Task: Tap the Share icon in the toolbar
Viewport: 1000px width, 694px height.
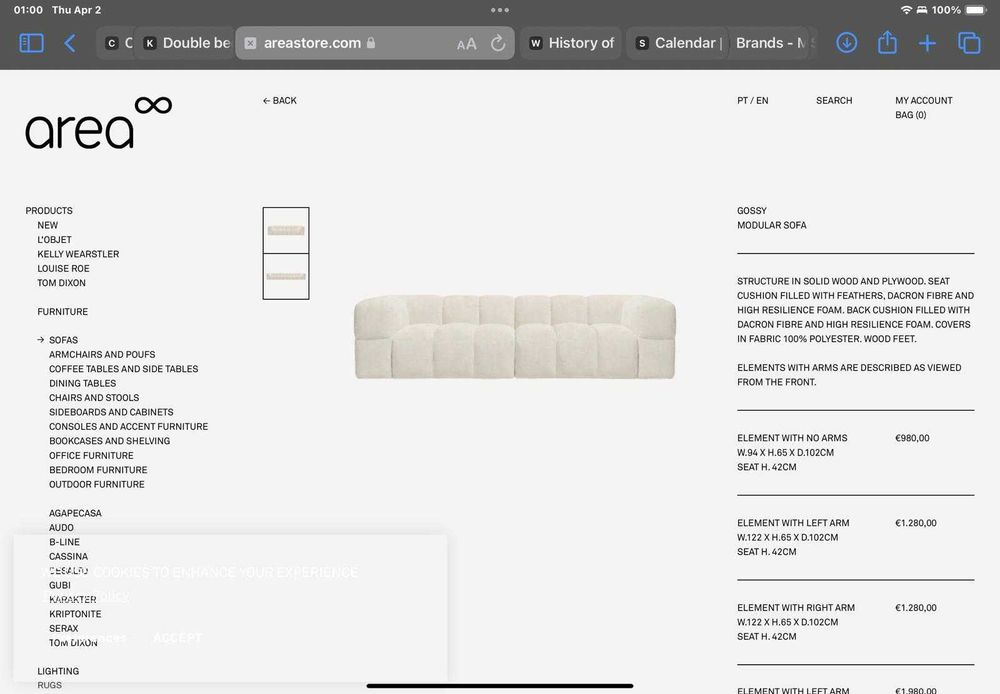Action: click(x=887, y=43)
